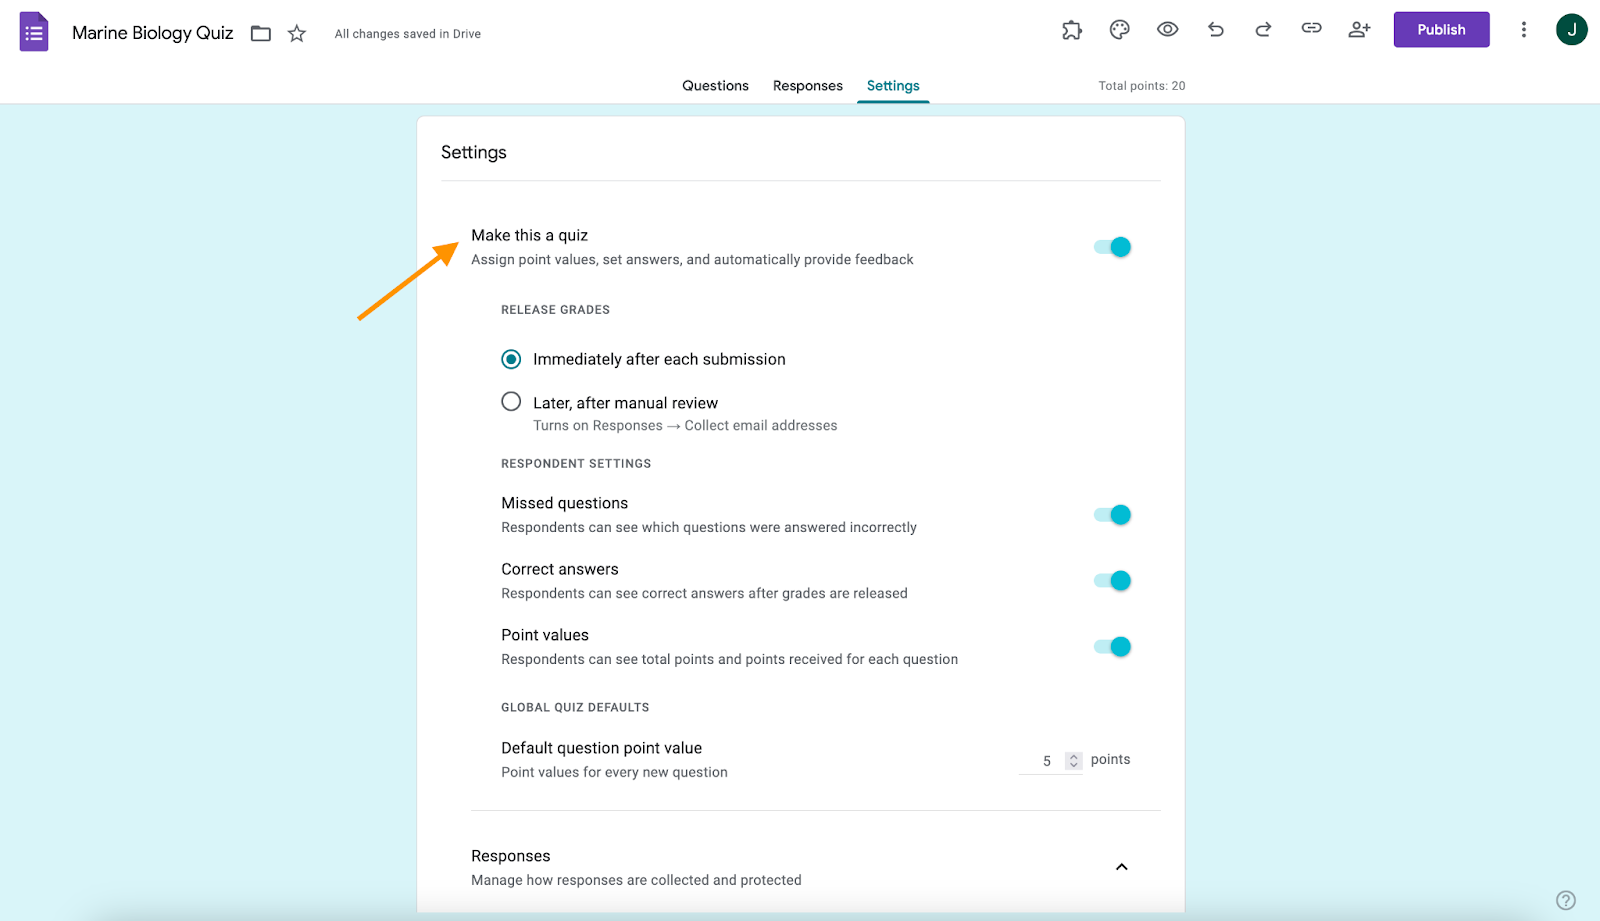Screen dimensions: 1600x921
Task: Open the customize theme palette icon
Action: [x=1119, y=30]
